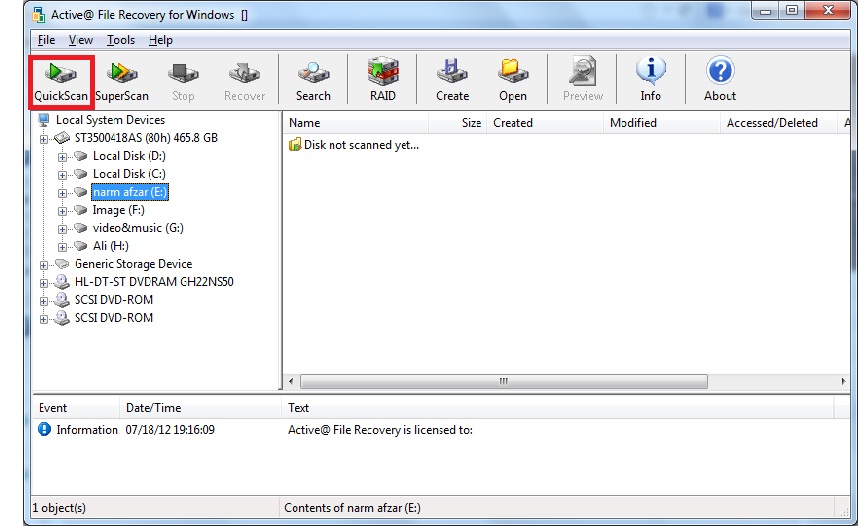
Task: Open the RAID toolbar option
Action: pyautogui.click(x=382, y=81)
